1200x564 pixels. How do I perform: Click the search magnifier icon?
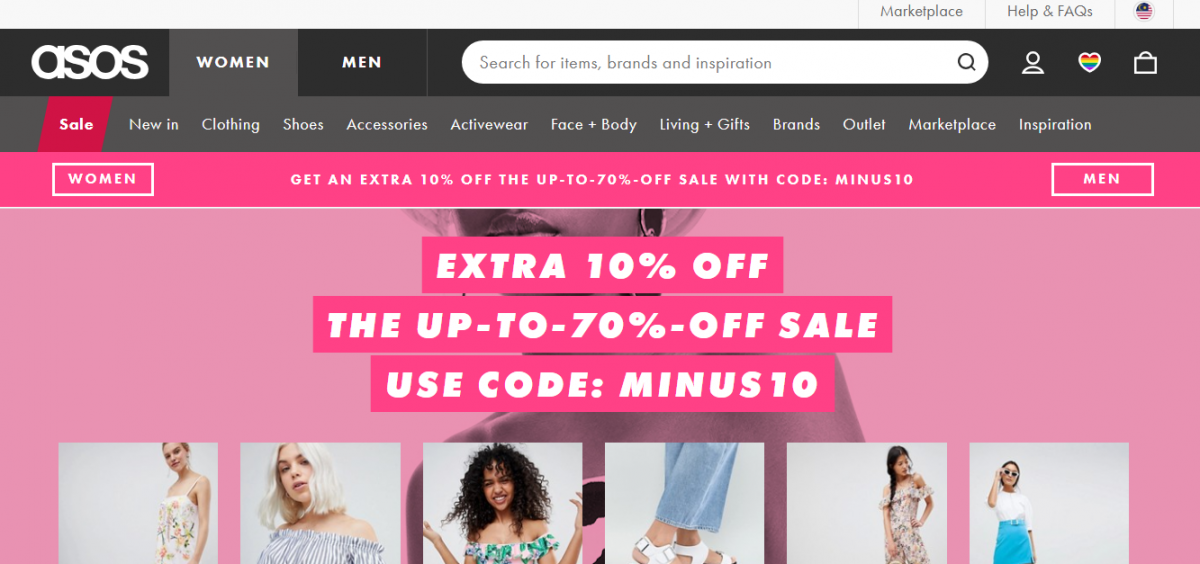pyautogui.click(x=966, y=62)
